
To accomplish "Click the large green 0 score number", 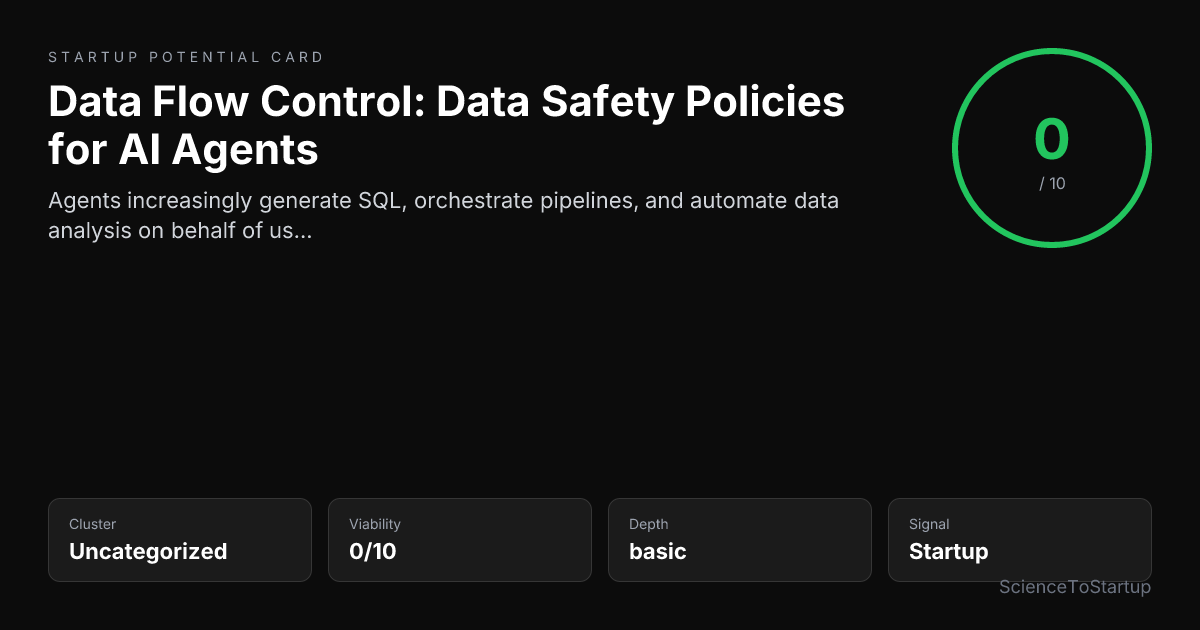I will pyautogui.click(x=1052, y=140).
